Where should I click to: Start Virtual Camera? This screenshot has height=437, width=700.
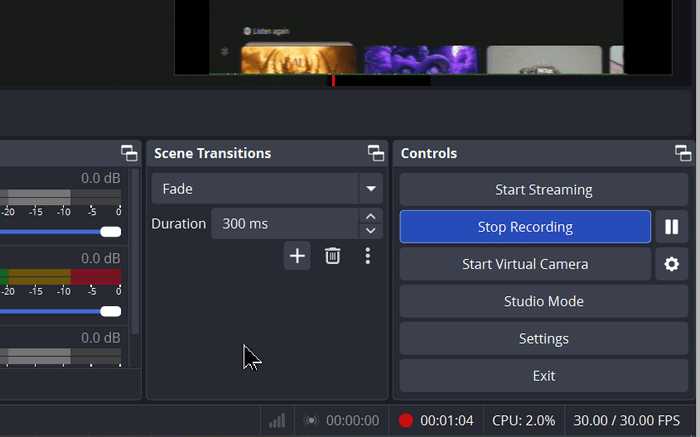[x=525, y=264]
